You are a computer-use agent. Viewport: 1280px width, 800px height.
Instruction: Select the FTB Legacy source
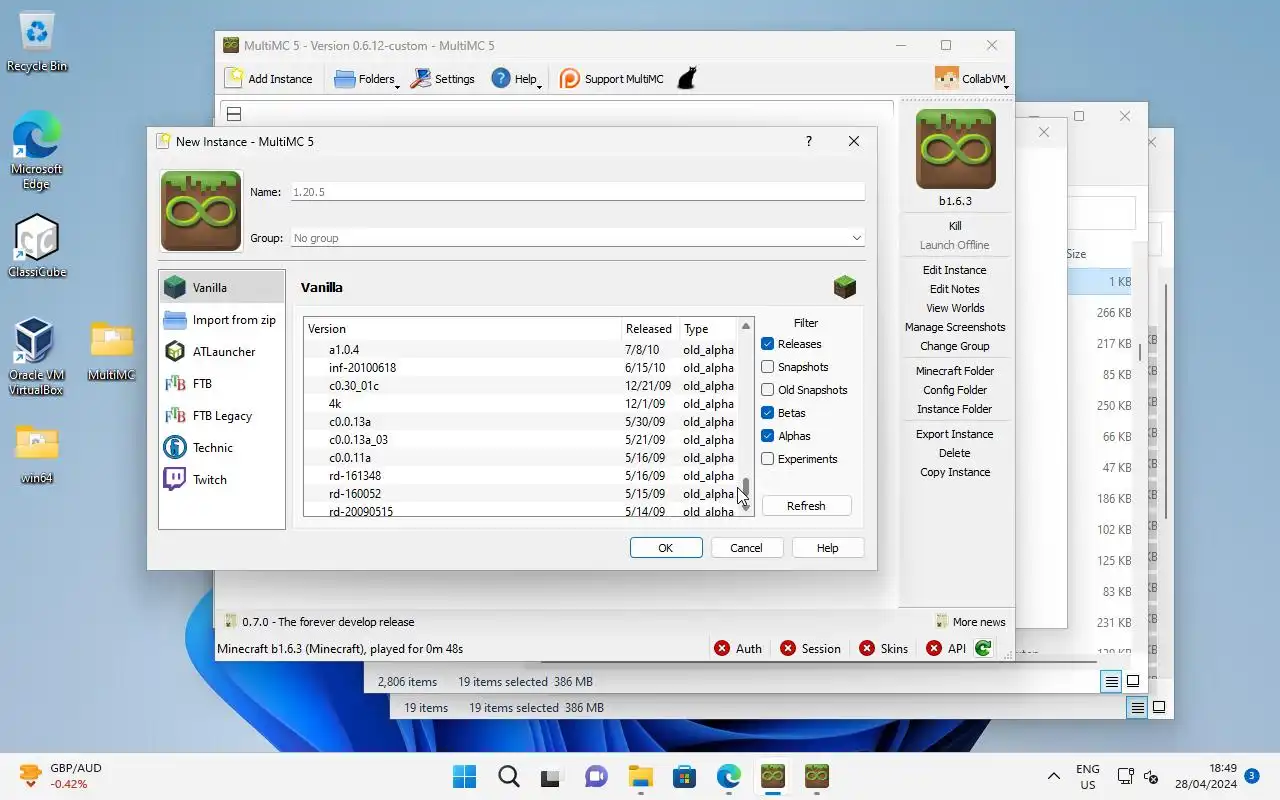222,416
